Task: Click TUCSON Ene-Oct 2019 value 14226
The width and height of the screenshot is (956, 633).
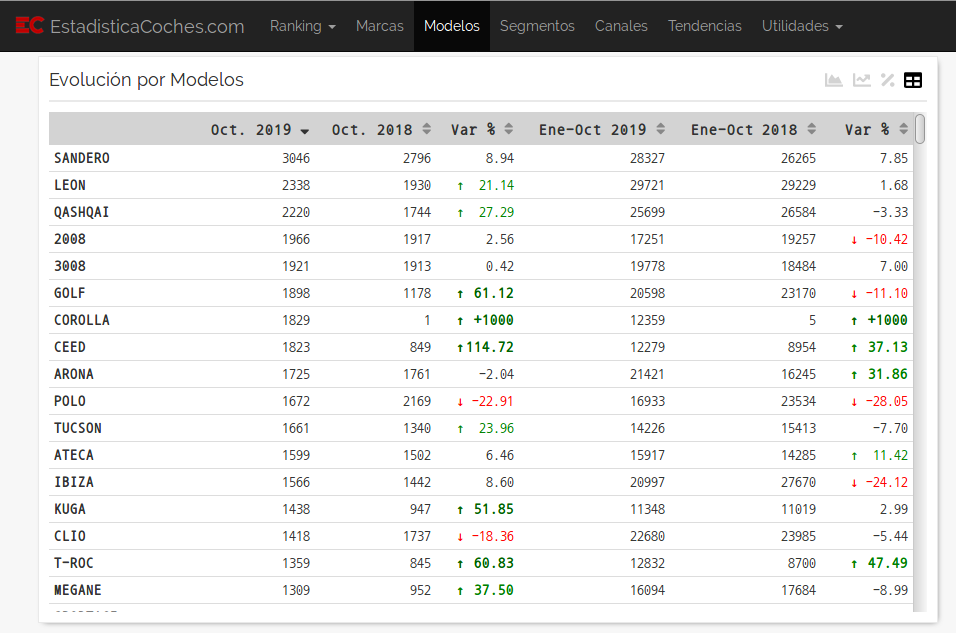Action: click(x=647, y=428)
